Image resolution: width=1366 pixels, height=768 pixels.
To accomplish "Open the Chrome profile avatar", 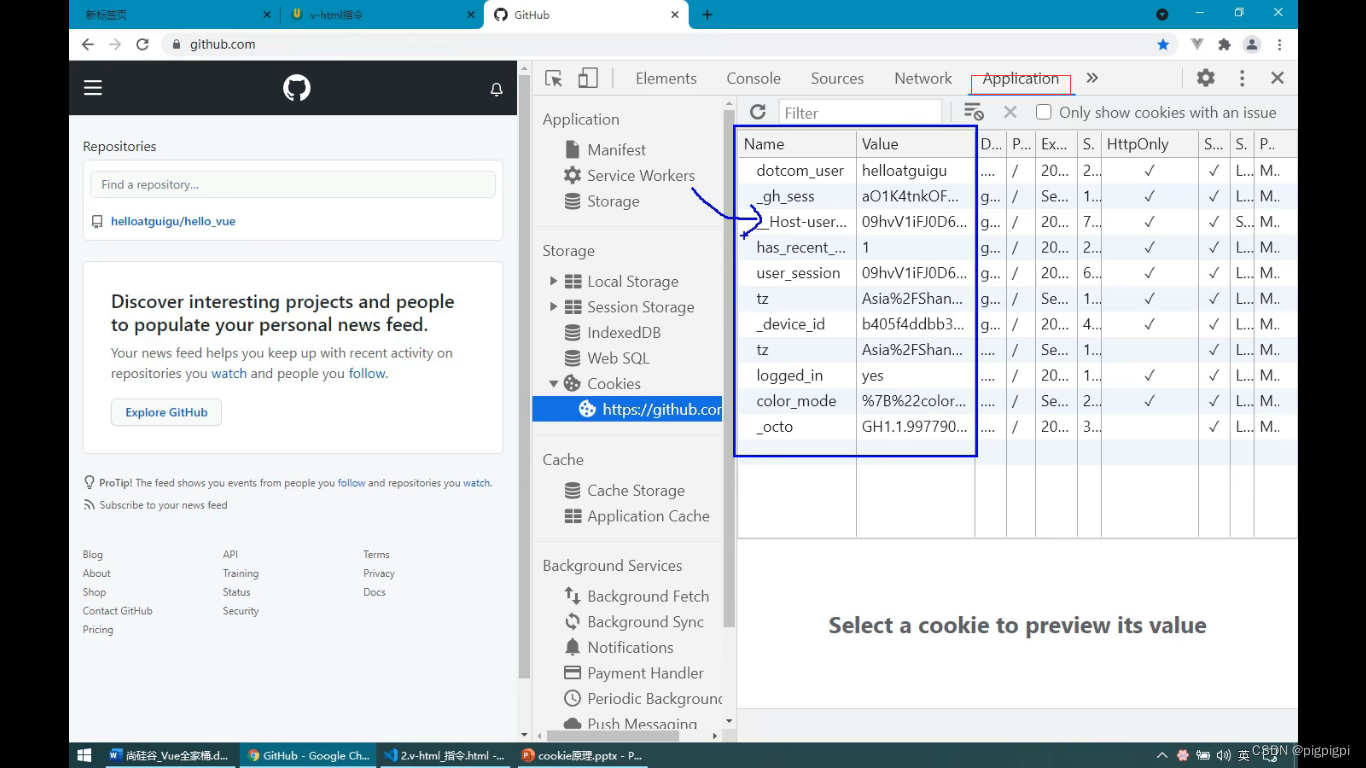I will pyautogui.click(x=1251, y=44).
